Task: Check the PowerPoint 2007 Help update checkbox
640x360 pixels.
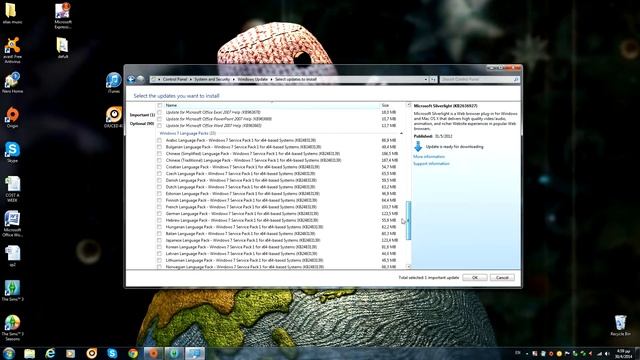Action: [x=160, y=119]
